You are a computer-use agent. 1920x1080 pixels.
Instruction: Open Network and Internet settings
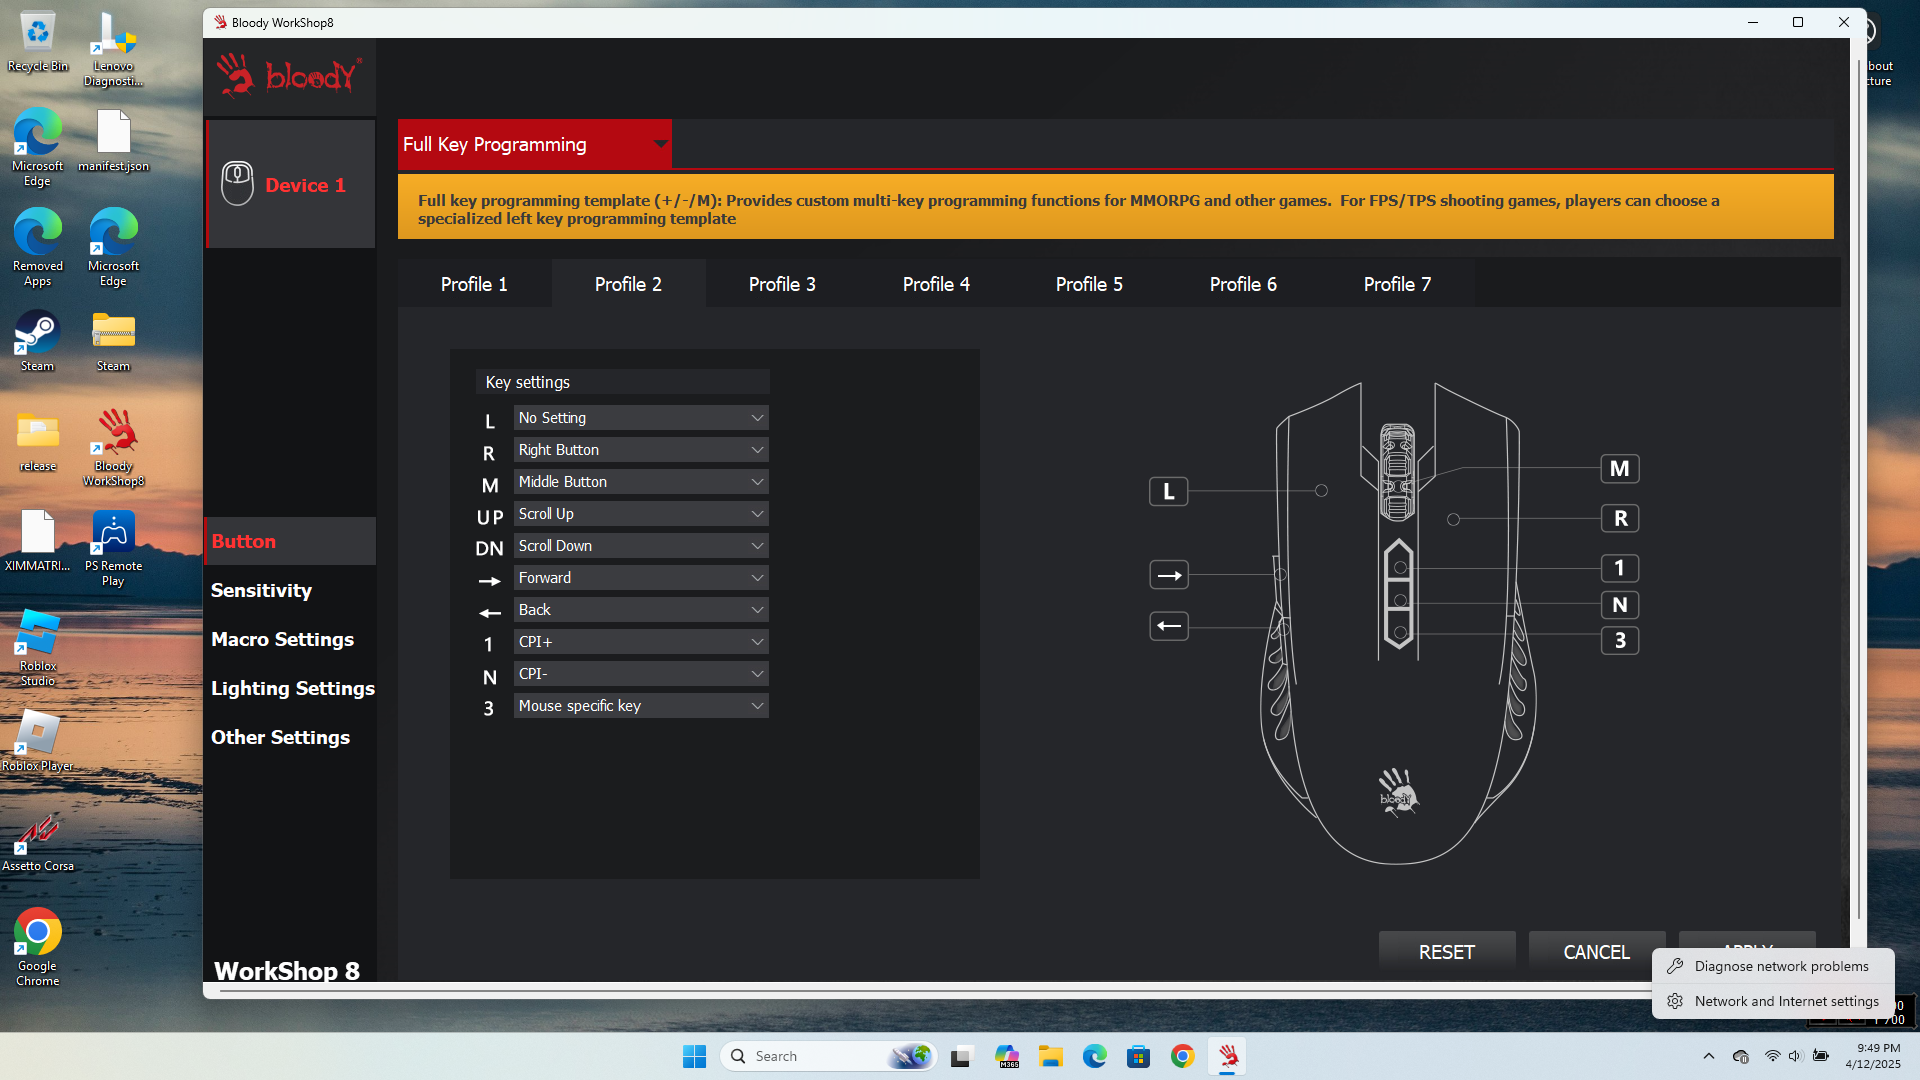point(1773,1001)
